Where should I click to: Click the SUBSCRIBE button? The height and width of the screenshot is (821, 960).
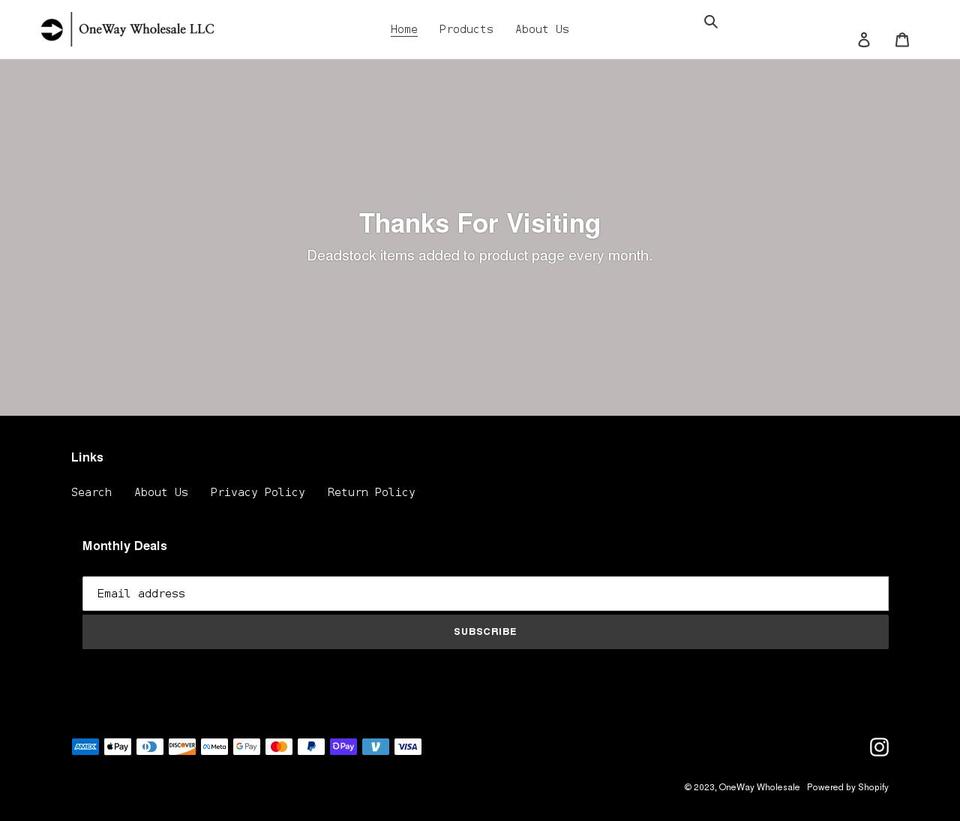pos(485,631)
